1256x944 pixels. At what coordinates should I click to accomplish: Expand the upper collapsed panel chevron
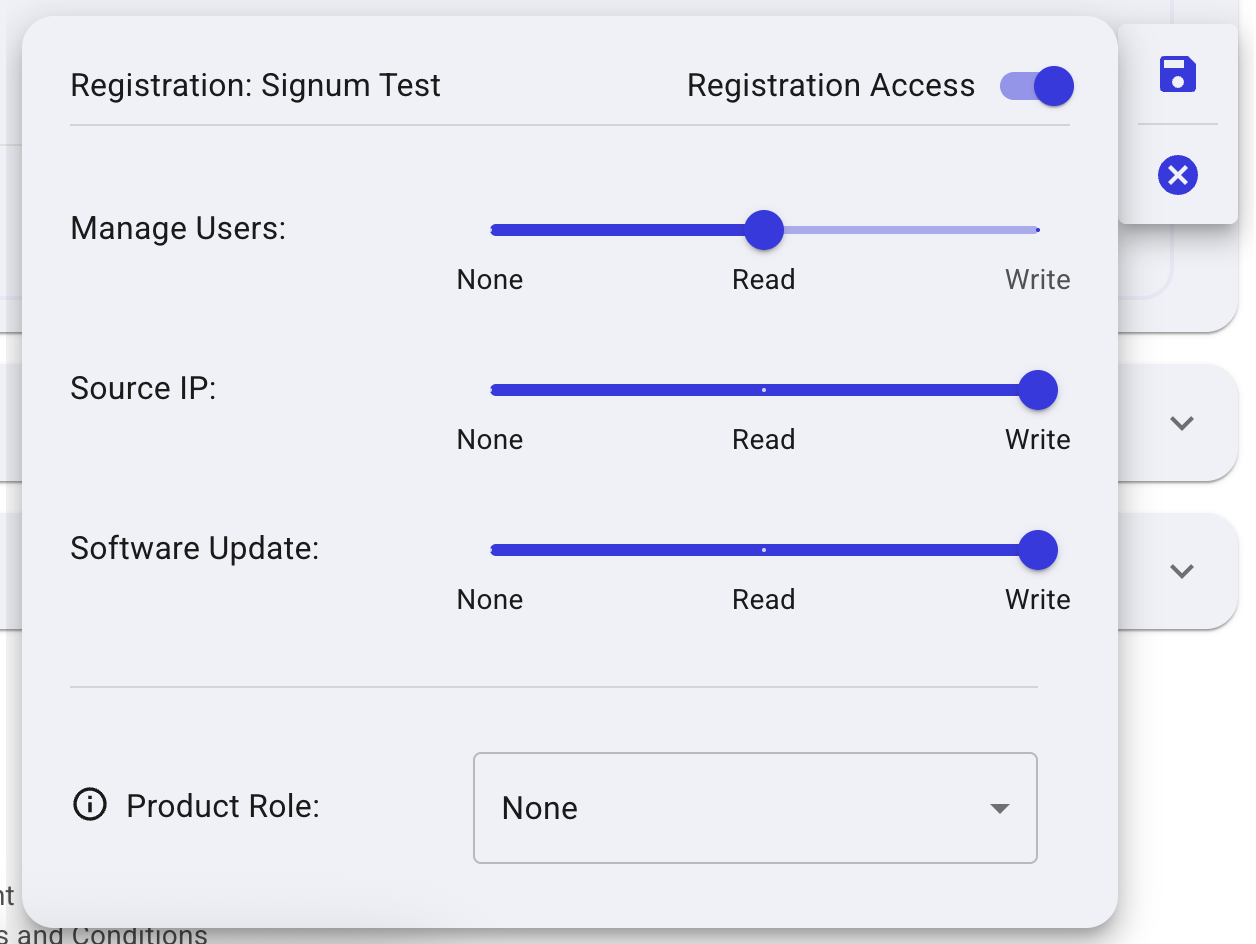click(x=1182, y=423)
